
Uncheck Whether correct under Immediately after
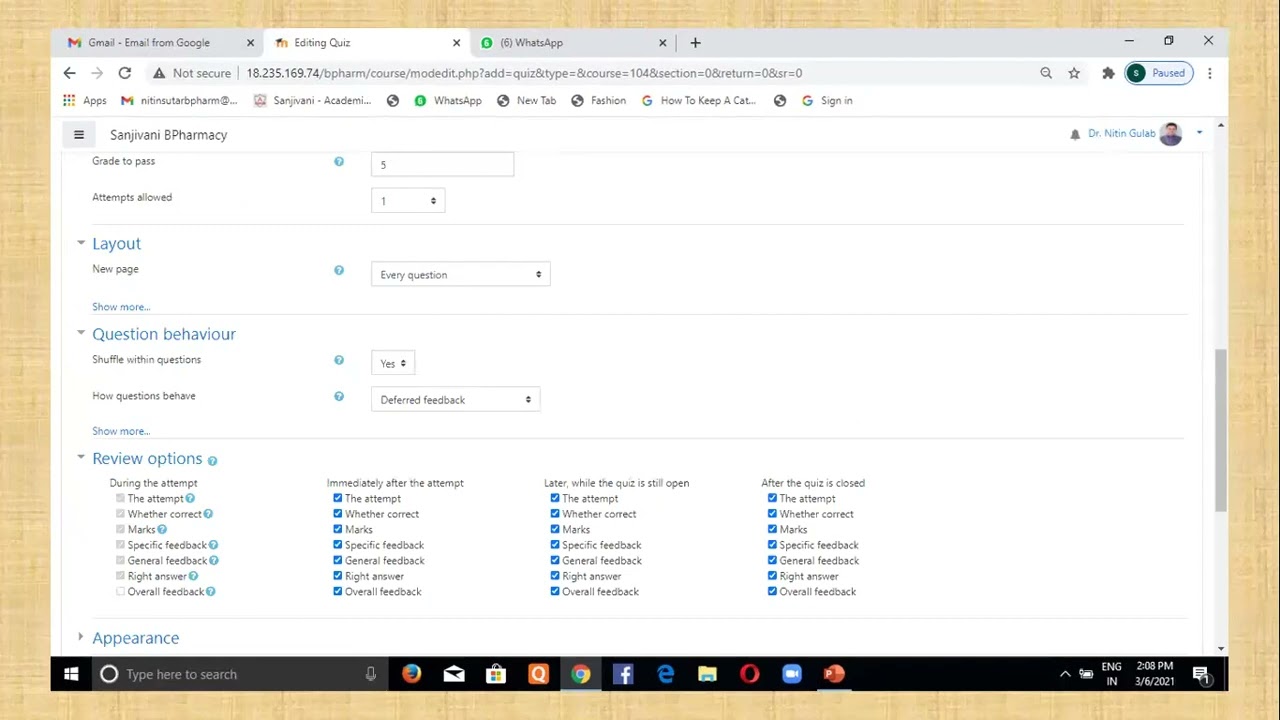(338, 514)
